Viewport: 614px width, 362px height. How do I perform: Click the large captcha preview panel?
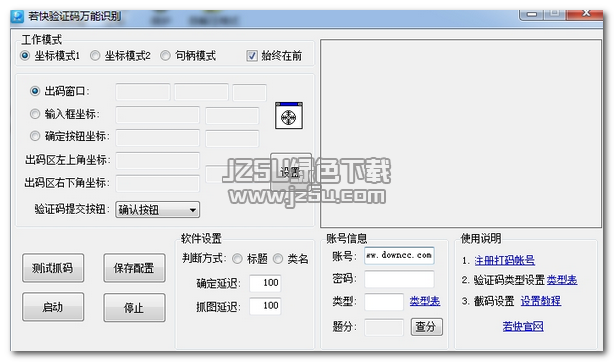tap(461, 133)
